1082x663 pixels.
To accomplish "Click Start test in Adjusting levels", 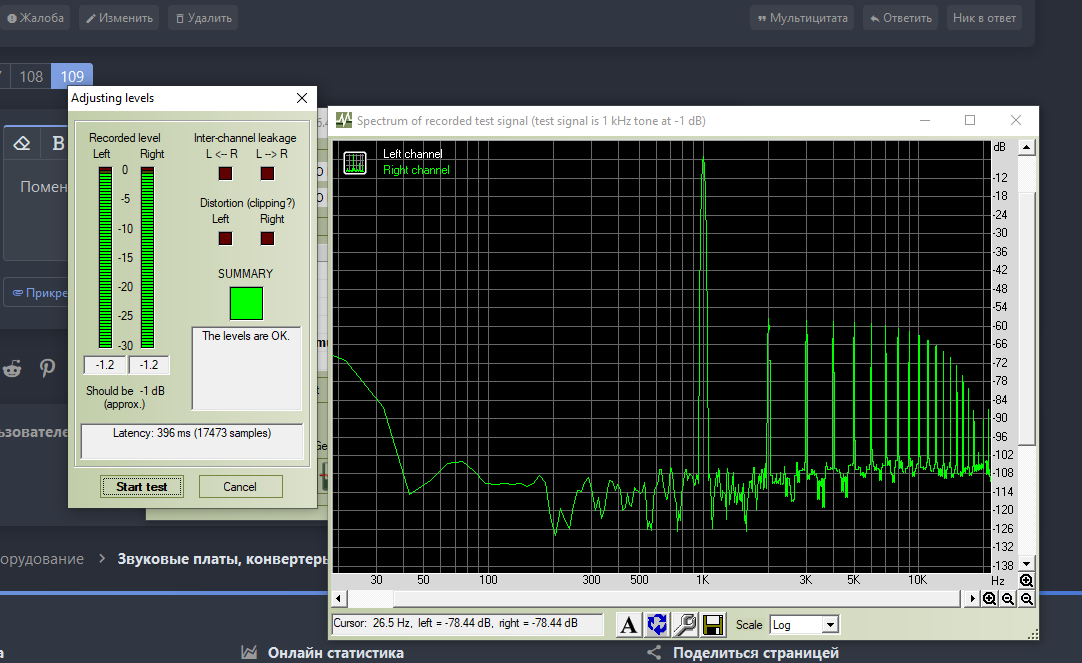I will [x=141, y=486].
